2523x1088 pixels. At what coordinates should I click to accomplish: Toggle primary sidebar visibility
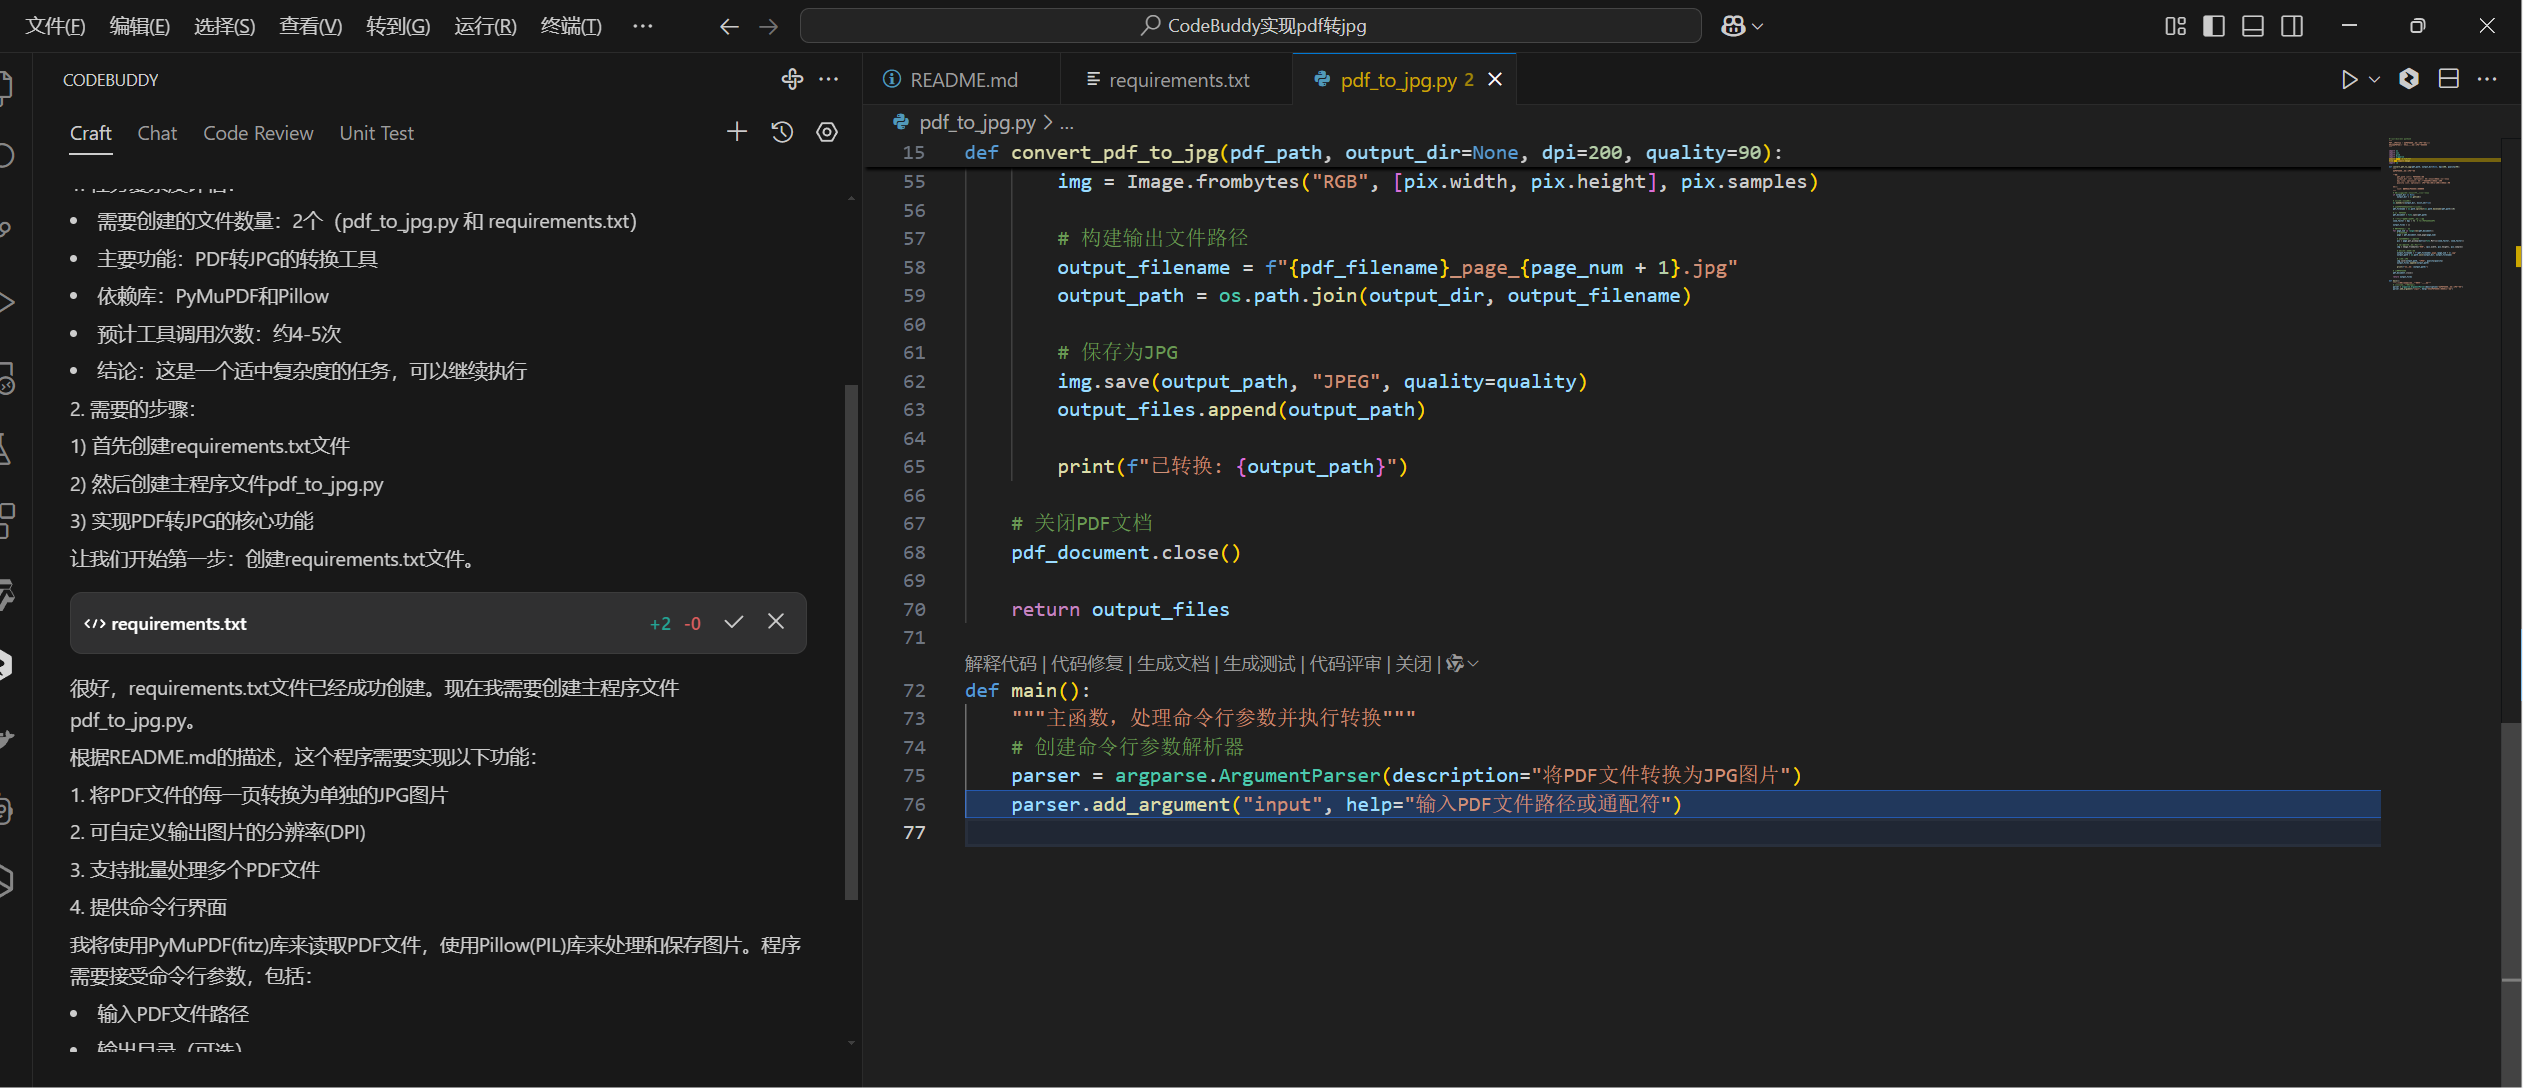click(2214, 26)
